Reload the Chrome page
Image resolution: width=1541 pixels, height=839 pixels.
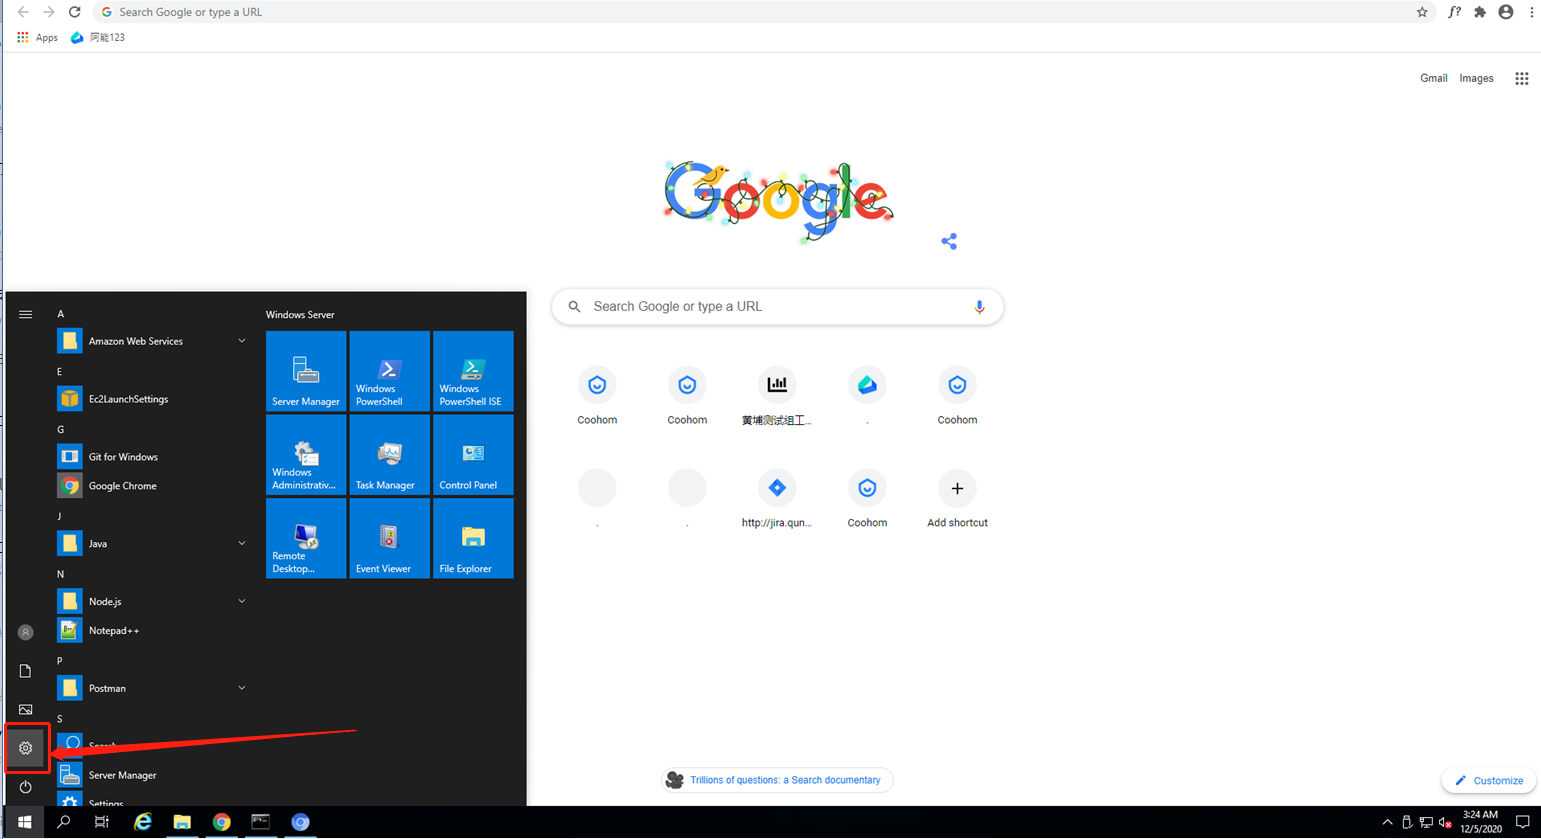74,12
